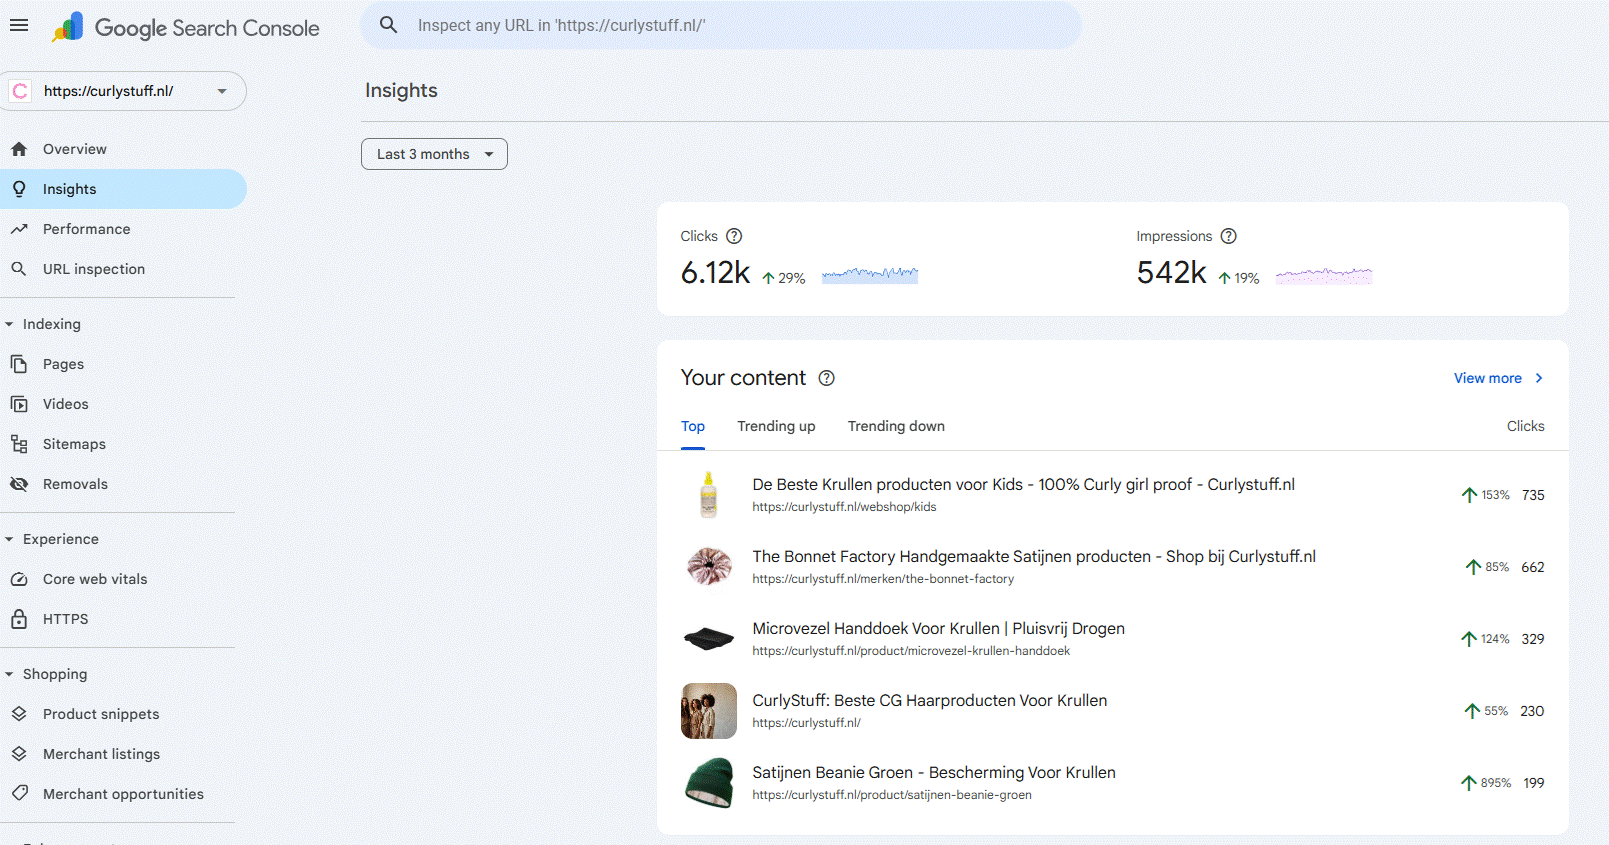Click the Pages icon in sidebar
1609x845 pixels.
coord(19,364)
